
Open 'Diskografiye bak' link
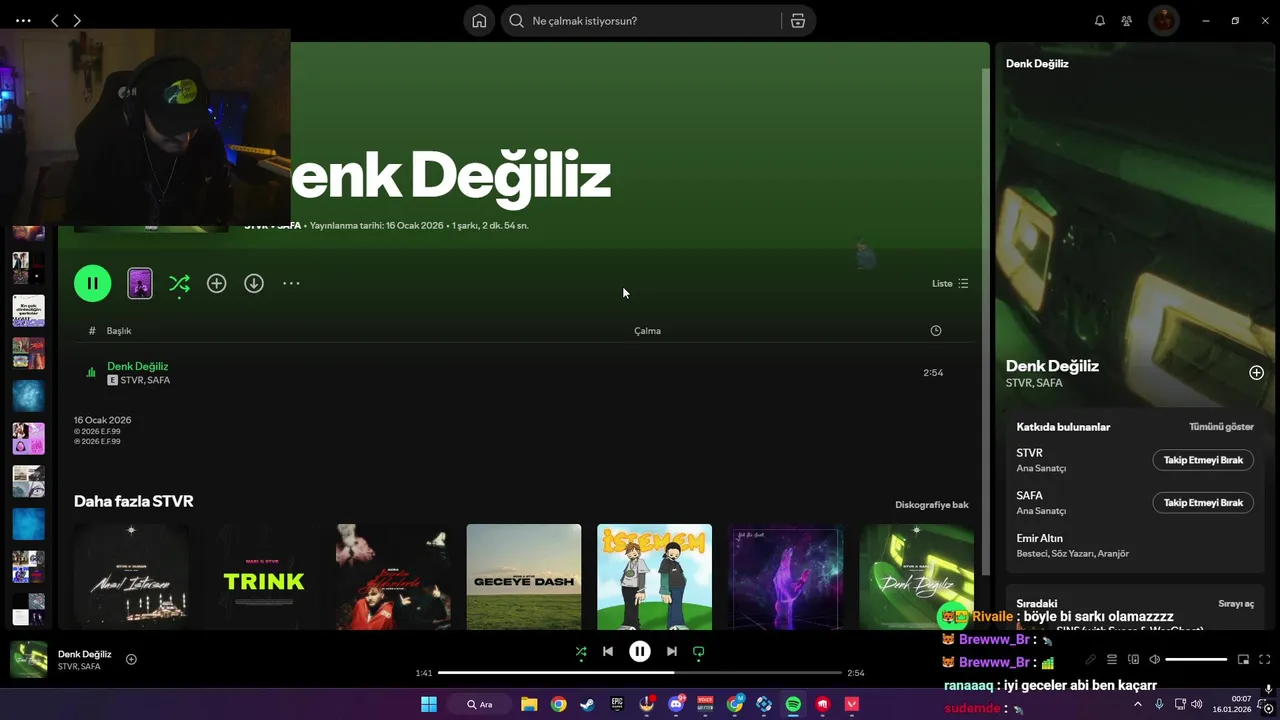click(932, 505)
